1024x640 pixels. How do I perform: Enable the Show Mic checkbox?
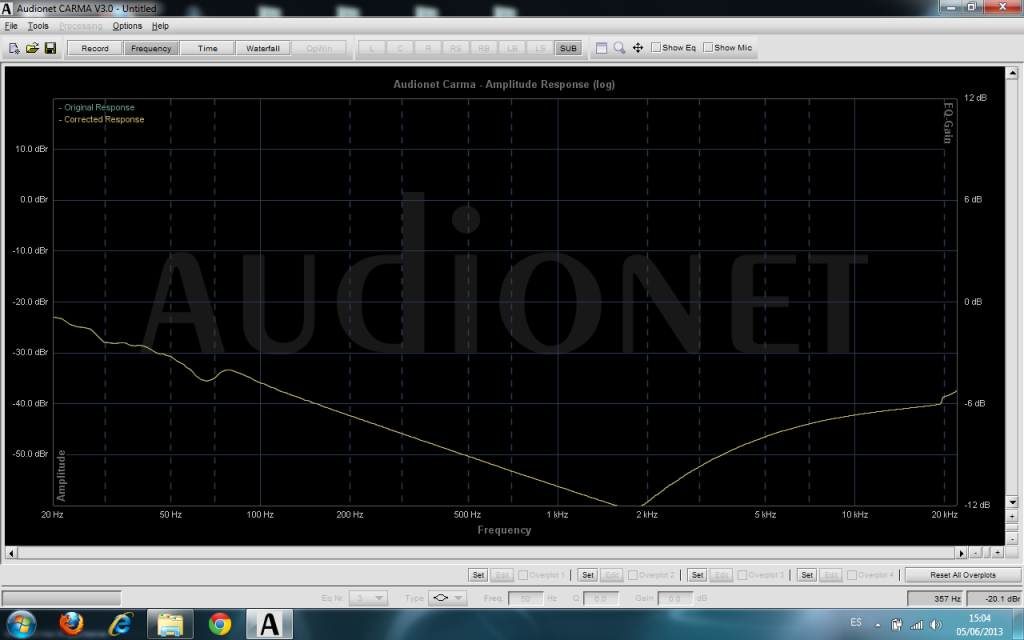pyautogui.click(x=708, y=48)
